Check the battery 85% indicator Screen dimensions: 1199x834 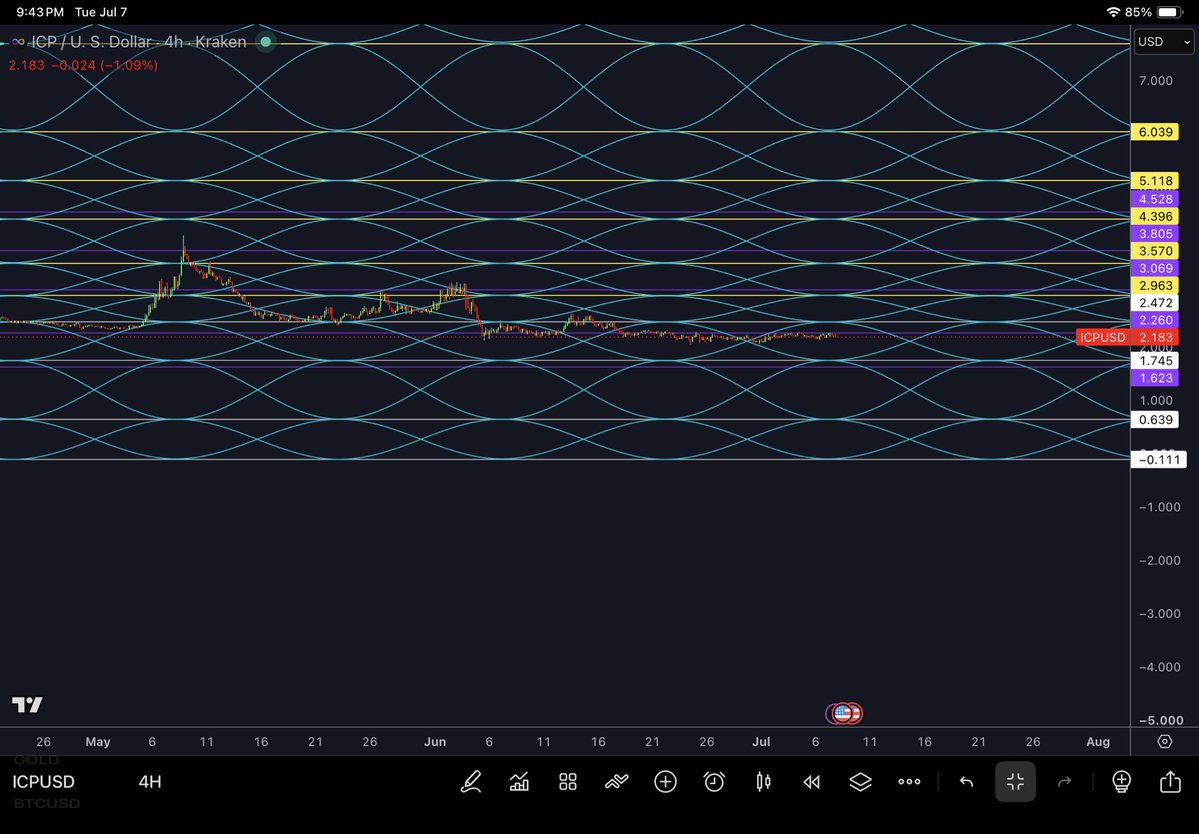[1154, 12]
